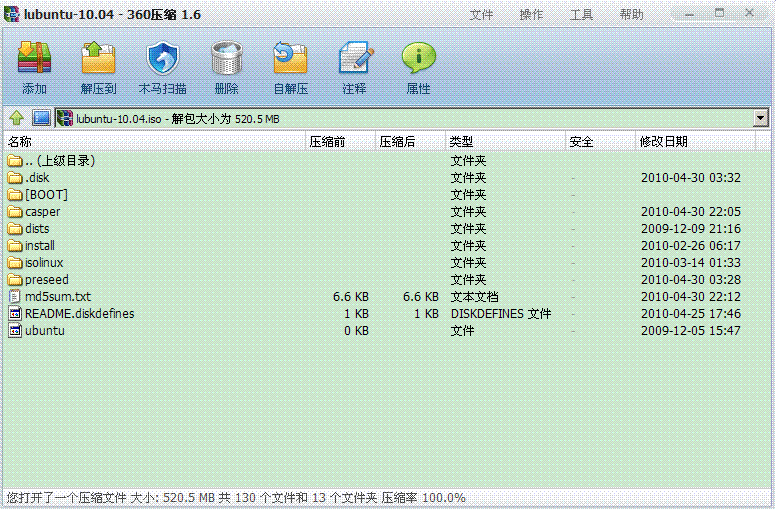Select the md5sum.txt file icon
The image size is (776, 509).
(15, 297)
